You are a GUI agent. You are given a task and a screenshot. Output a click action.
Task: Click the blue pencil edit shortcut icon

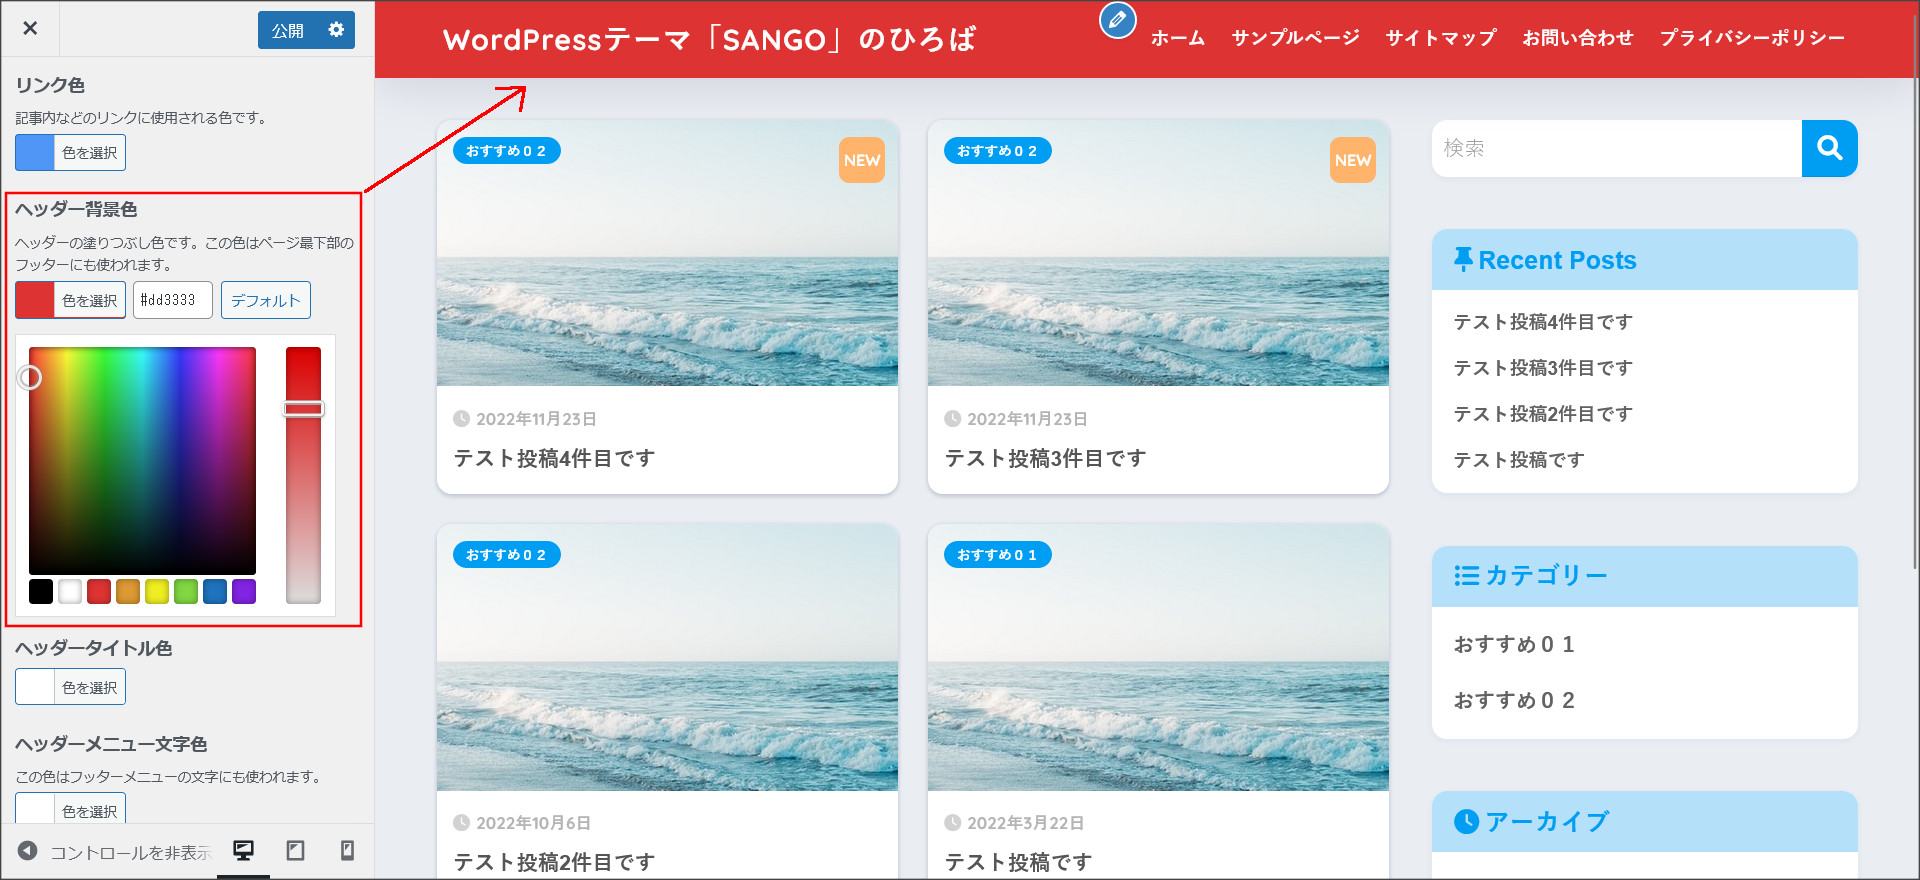(1117, 20)
